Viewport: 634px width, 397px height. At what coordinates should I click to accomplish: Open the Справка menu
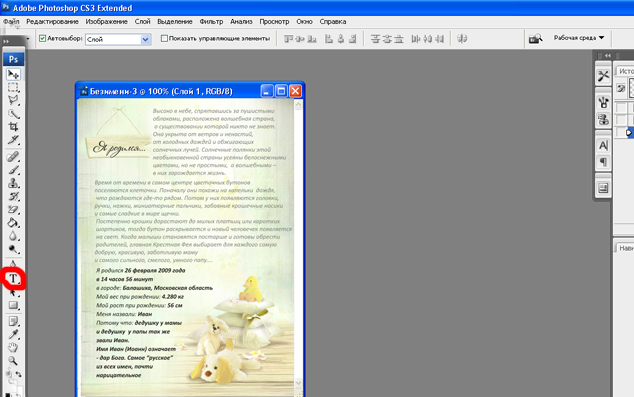point(332,21)
